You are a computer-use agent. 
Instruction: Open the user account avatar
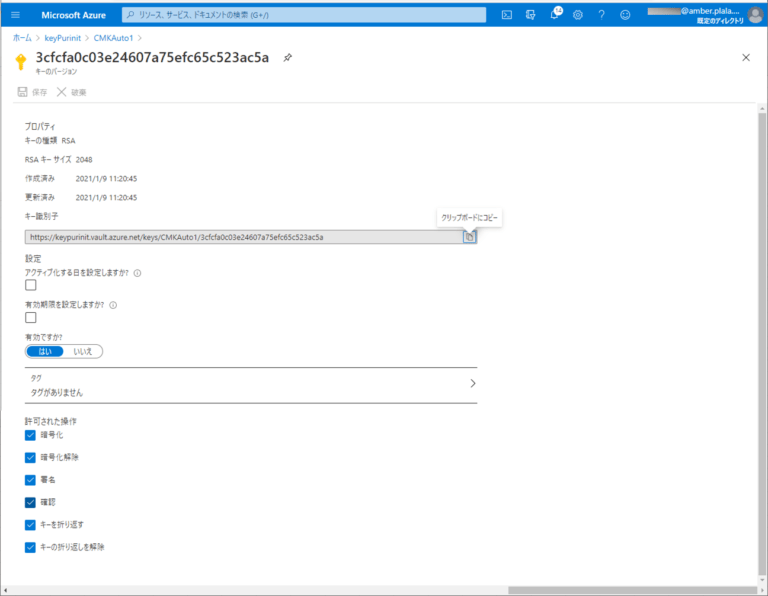(x=755, y=15)
